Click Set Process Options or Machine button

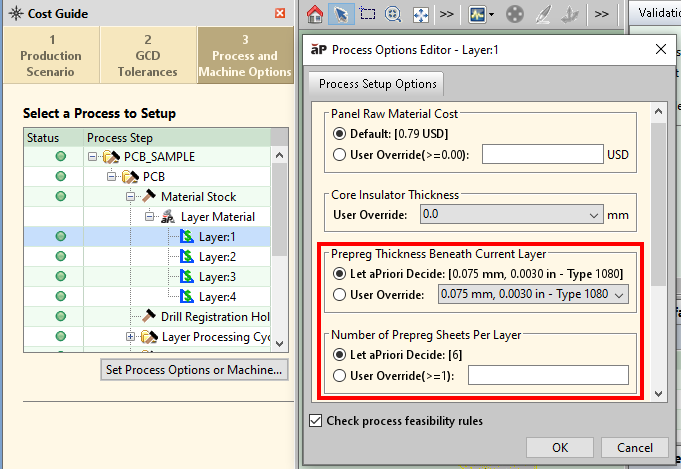(x=195, y=370)
